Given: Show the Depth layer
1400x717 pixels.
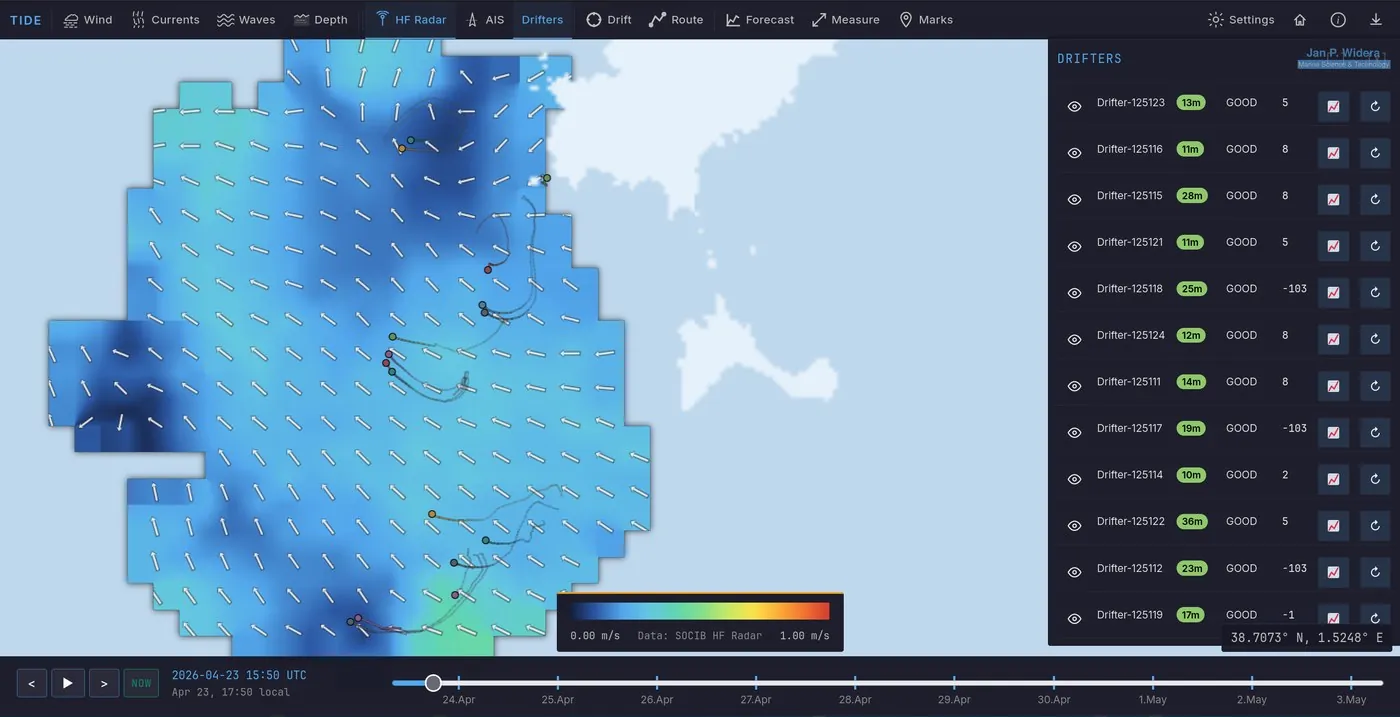Looking at the screenshot, I should pos(321,19).
